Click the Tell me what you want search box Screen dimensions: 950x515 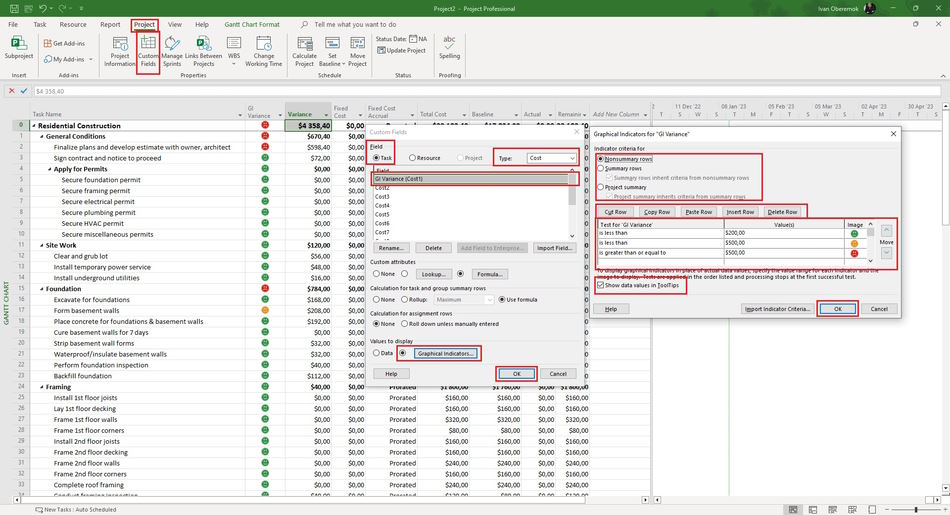click(355, 24)
